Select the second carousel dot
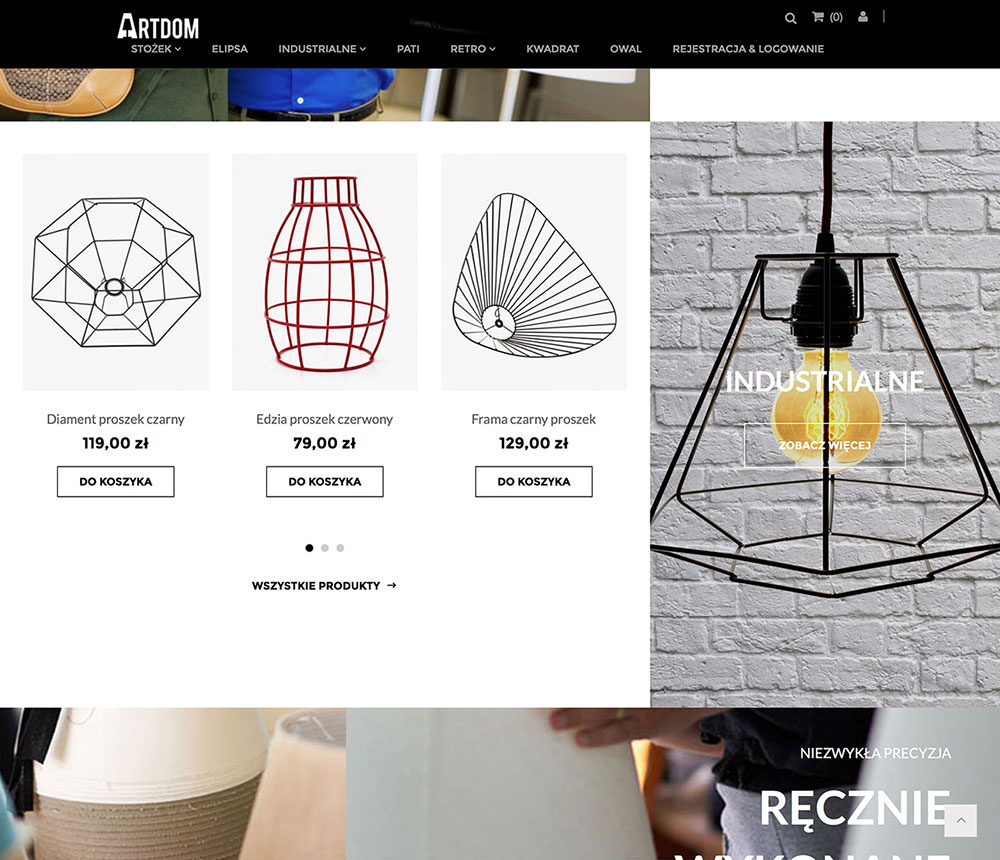 coord(325,548)
